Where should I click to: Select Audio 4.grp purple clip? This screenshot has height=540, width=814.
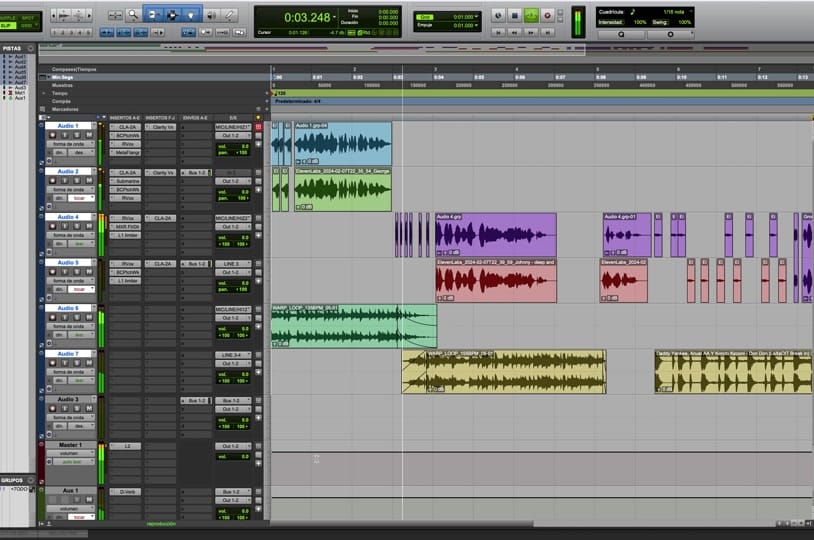[x=496, y=235]
